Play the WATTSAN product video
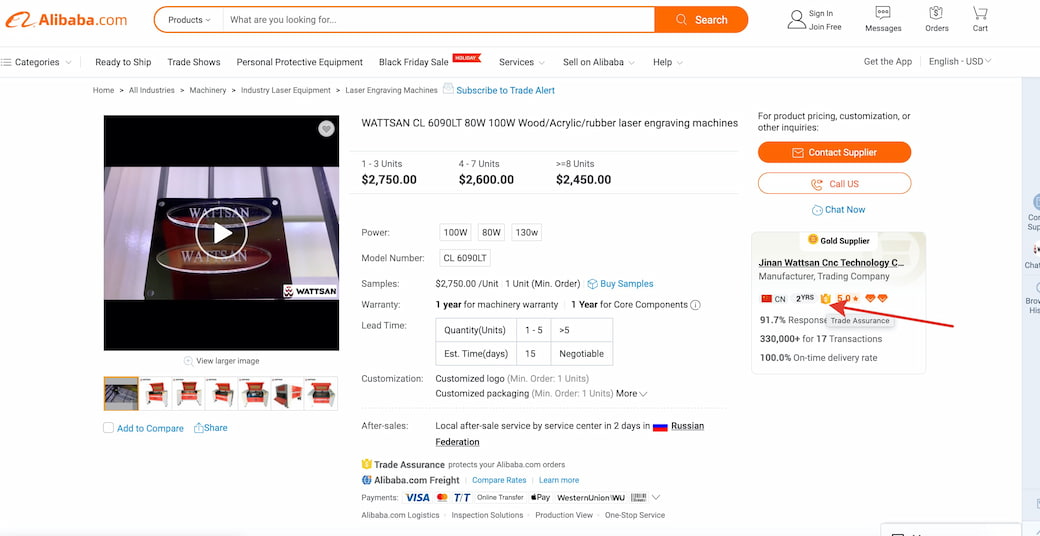 pos(221,234)
